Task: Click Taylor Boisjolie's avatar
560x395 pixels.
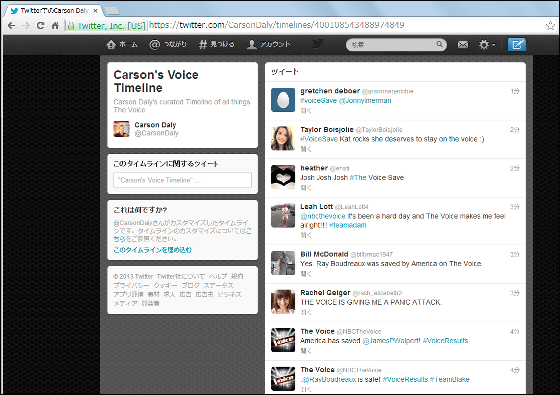Action: coord(283,139)
